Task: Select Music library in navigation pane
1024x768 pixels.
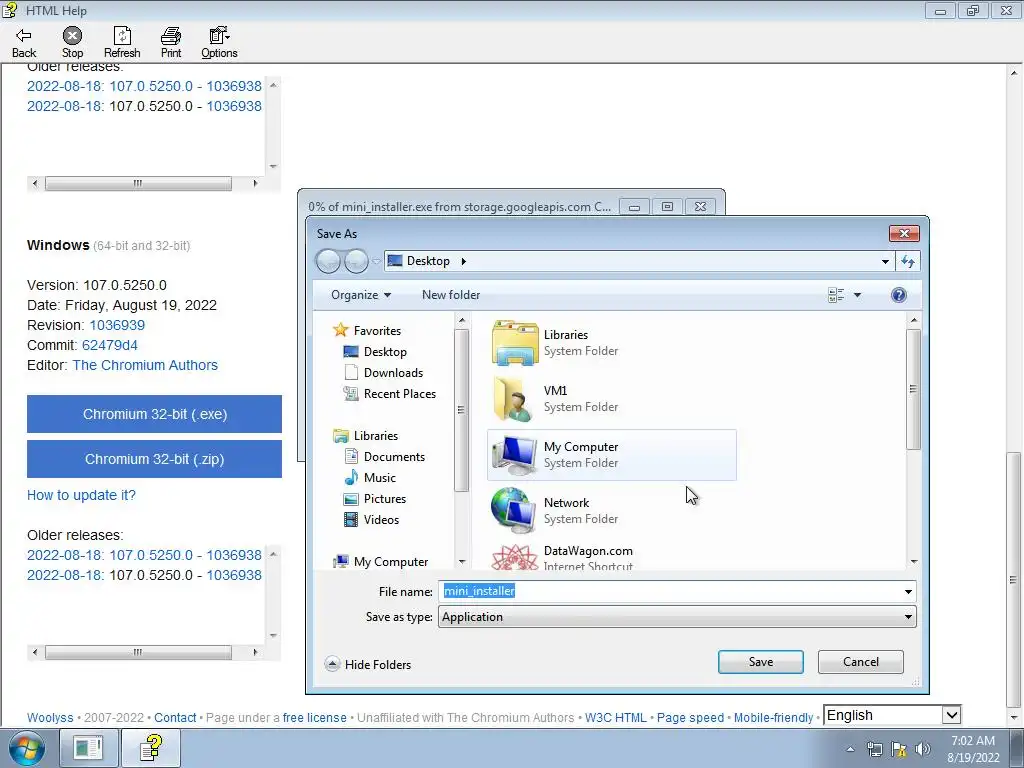Action: pos(379,478)
